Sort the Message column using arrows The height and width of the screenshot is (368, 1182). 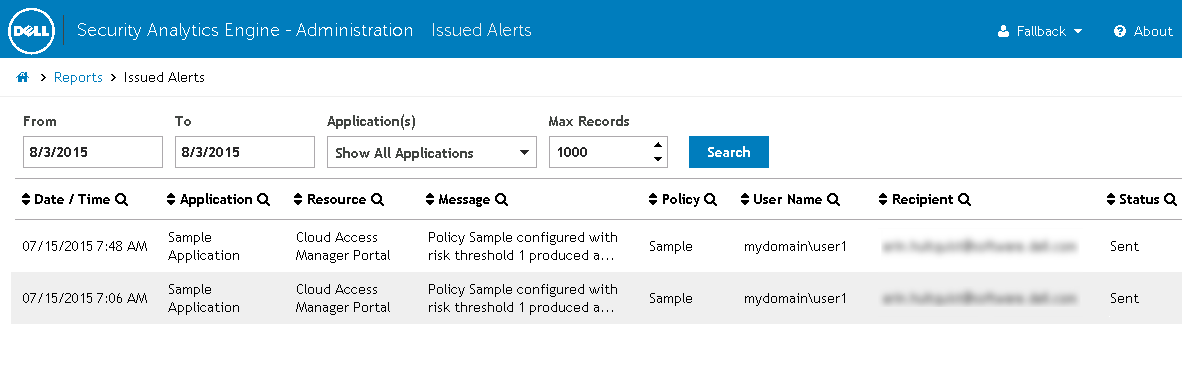(430, 200)
